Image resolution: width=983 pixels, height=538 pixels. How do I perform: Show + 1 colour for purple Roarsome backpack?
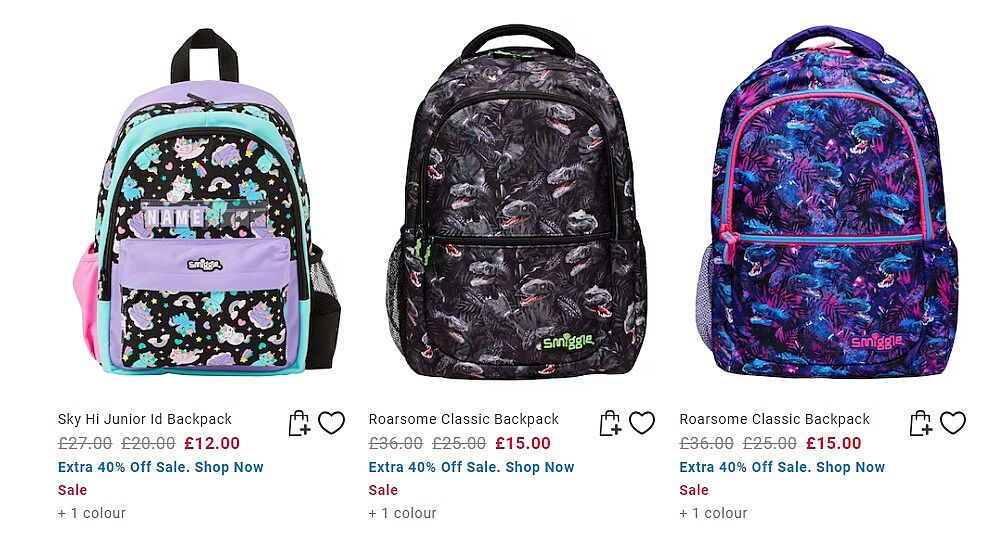713,514
